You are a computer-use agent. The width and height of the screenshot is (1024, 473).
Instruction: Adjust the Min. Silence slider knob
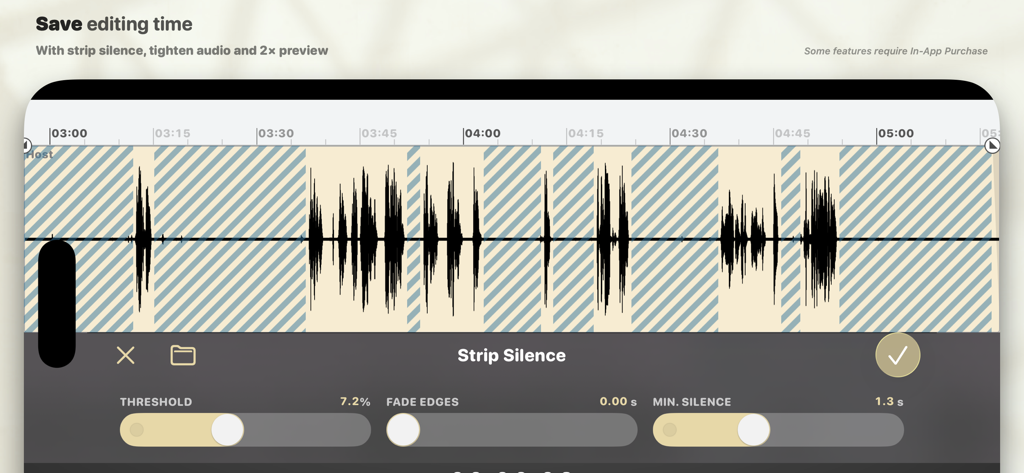pos(754,429)
